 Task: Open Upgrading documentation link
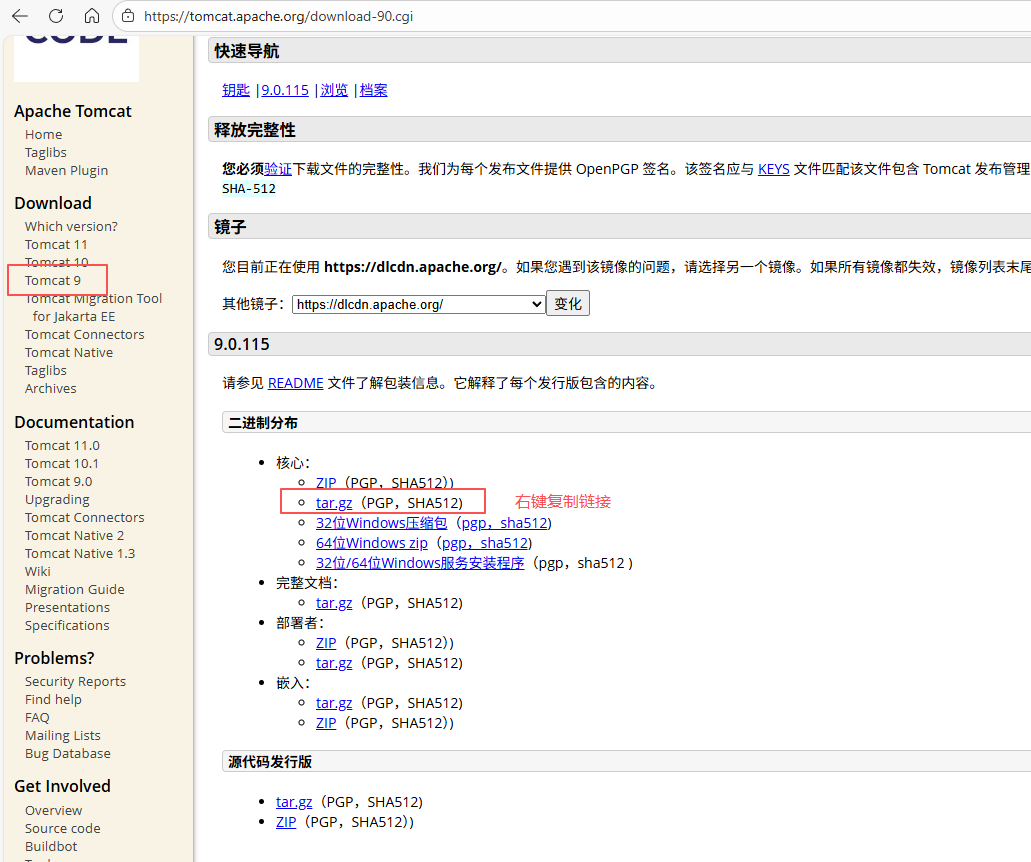click(57, 500)
